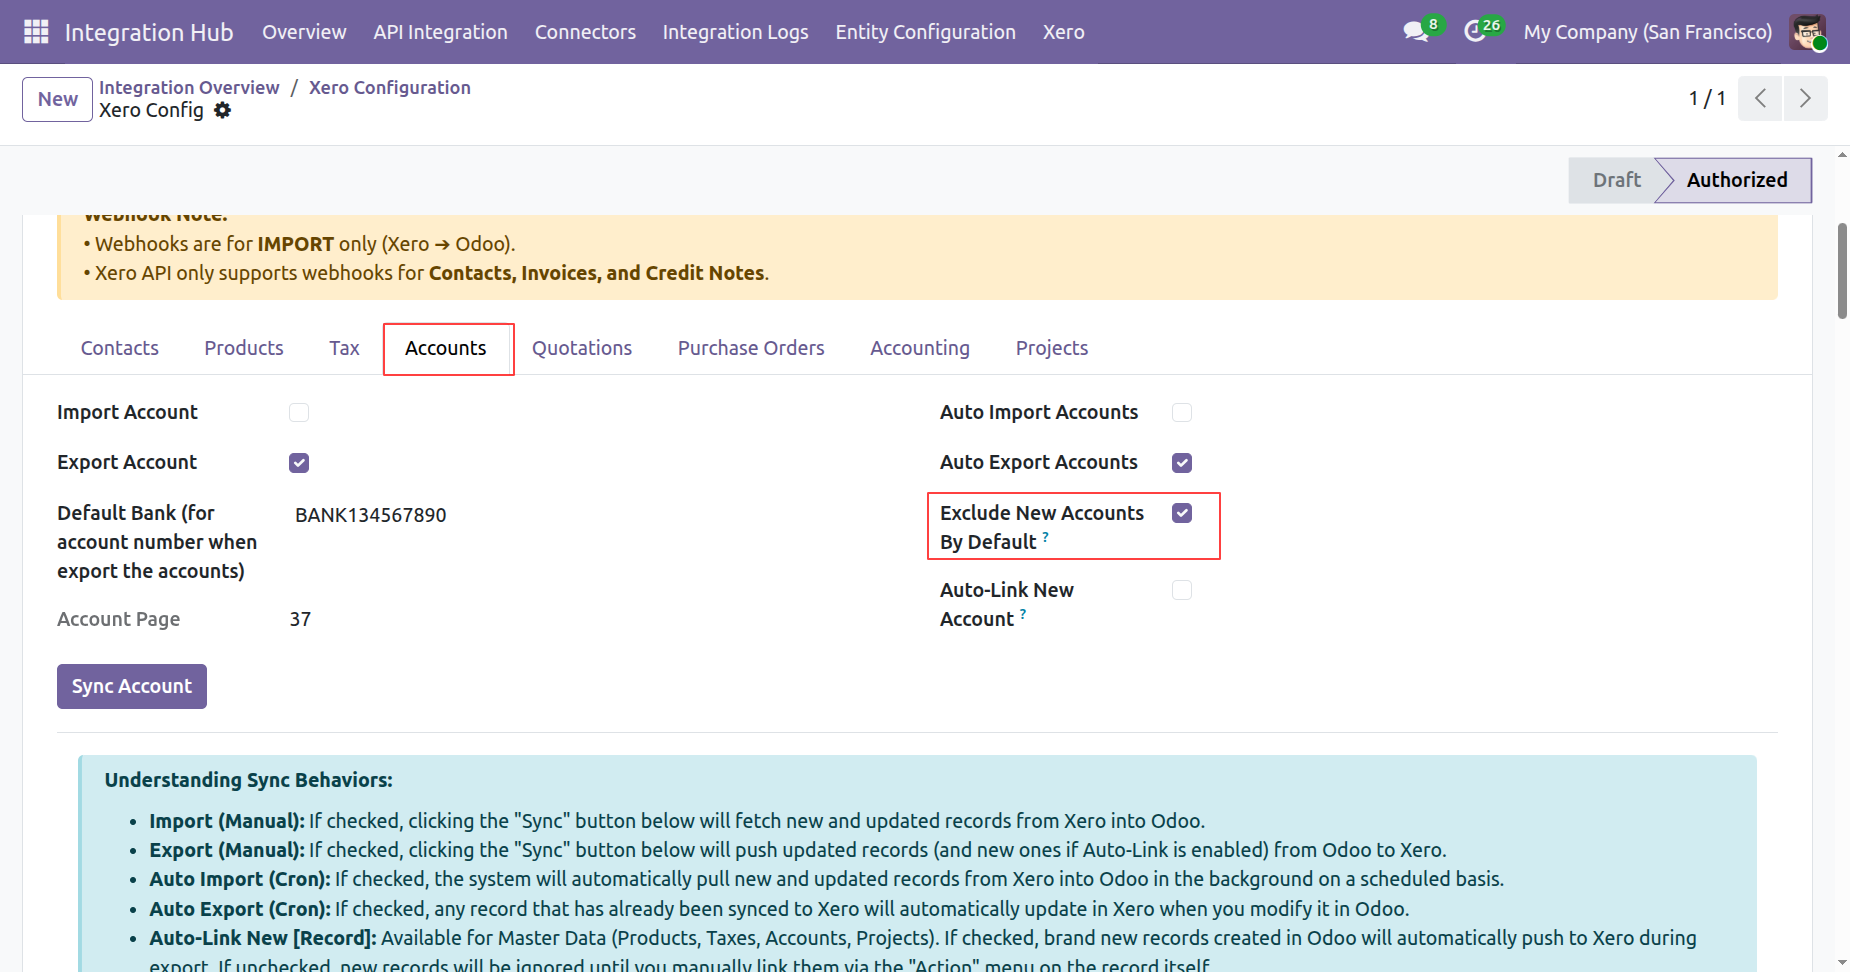Open the conversations chat icon

1416,32
